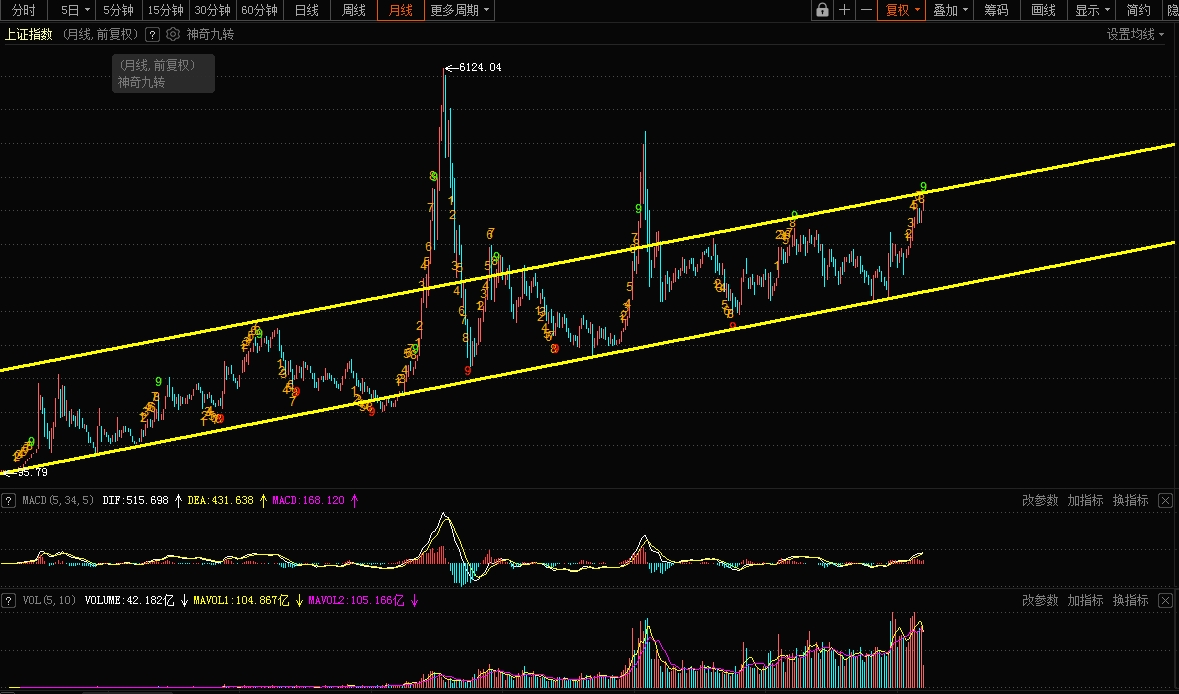Open the help icon beside 上证指数 title

click(x=152, y=34)
